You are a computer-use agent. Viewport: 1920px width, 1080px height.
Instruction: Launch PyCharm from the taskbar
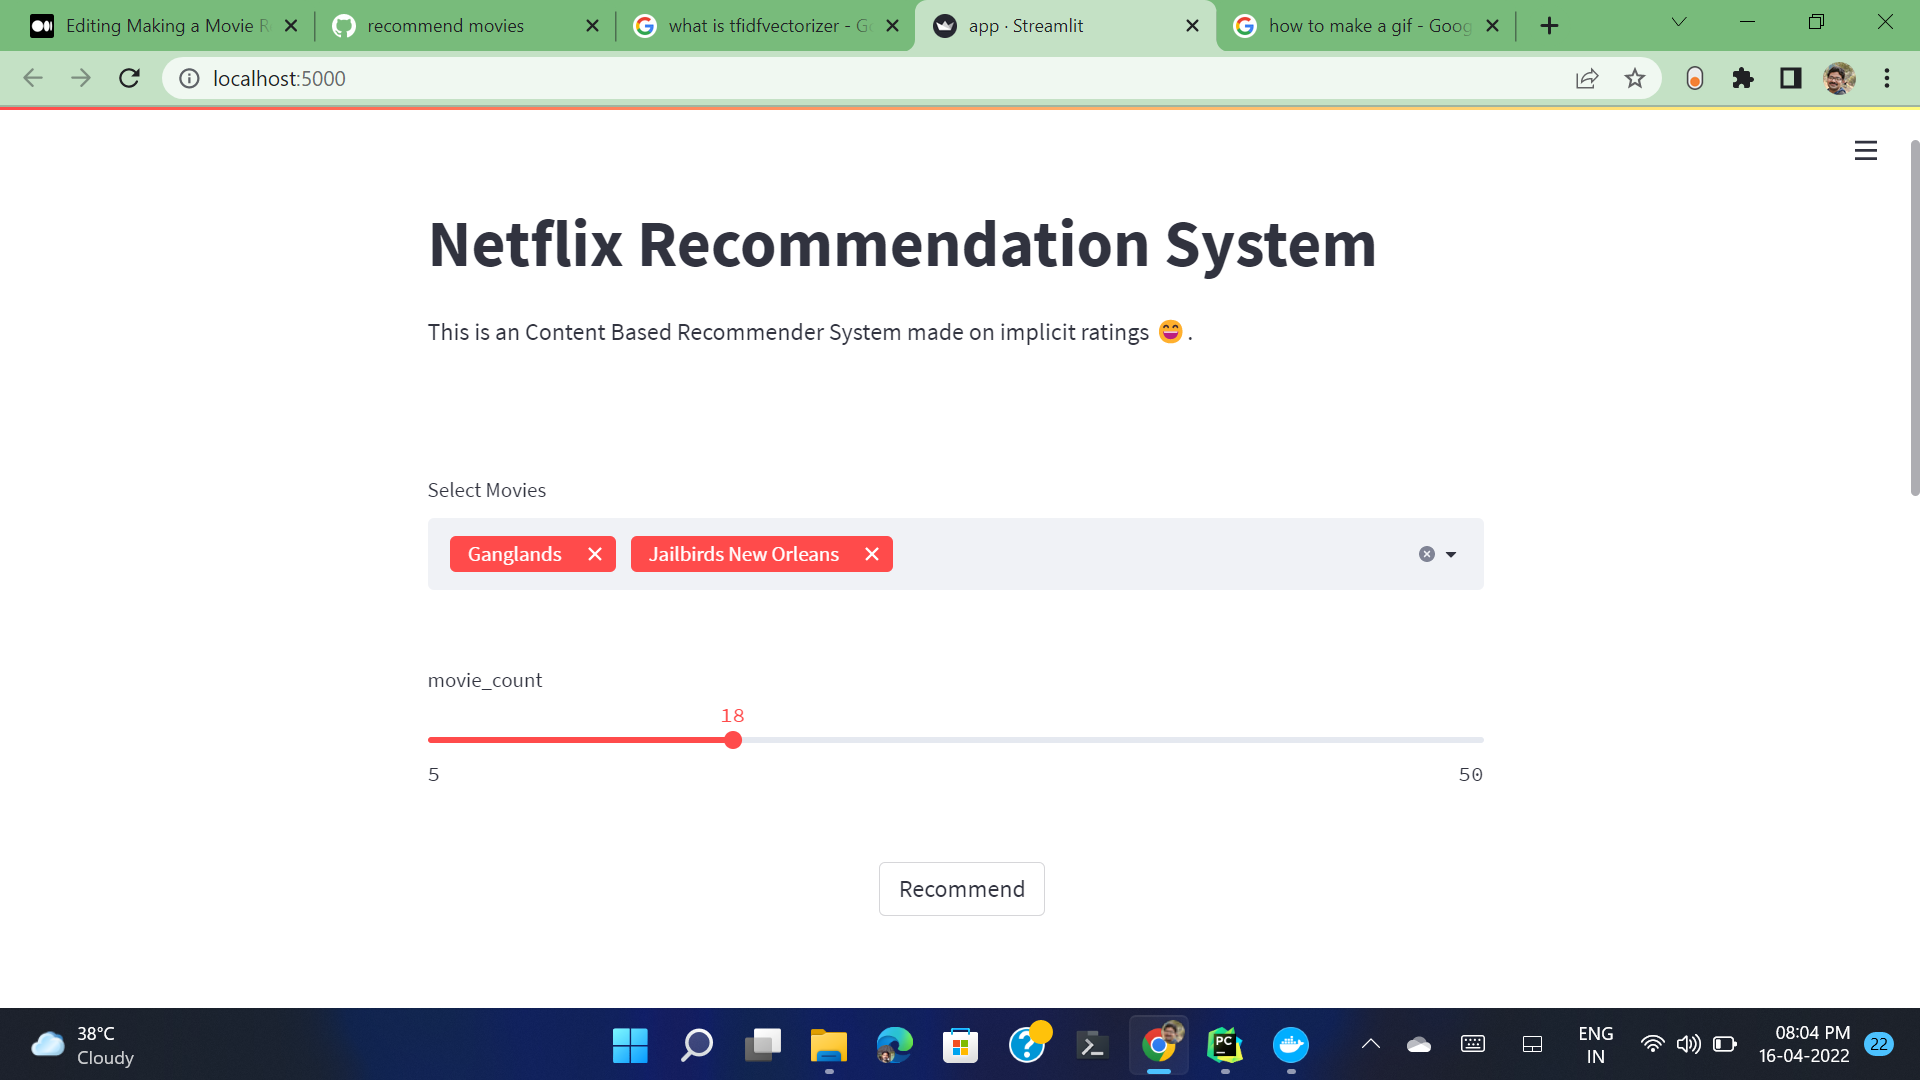[x=1224, y=1044]
